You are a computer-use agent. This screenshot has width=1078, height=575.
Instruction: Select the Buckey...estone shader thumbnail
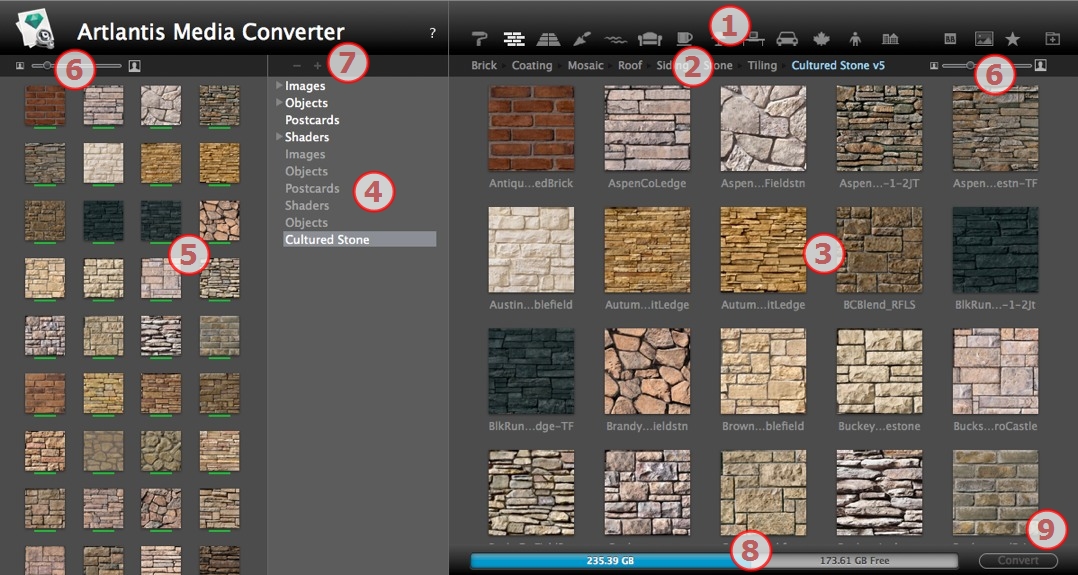pos(879,371)
